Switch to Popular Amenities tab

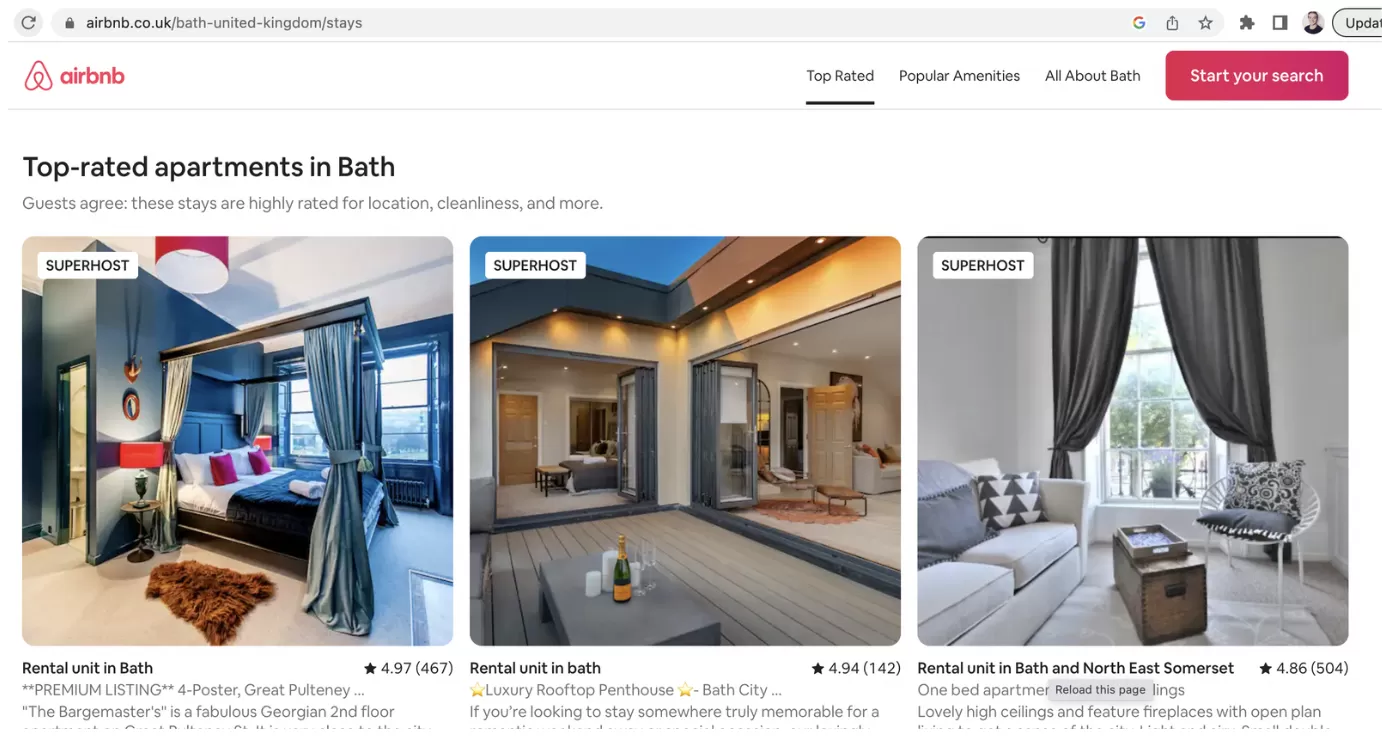point(959,76)
